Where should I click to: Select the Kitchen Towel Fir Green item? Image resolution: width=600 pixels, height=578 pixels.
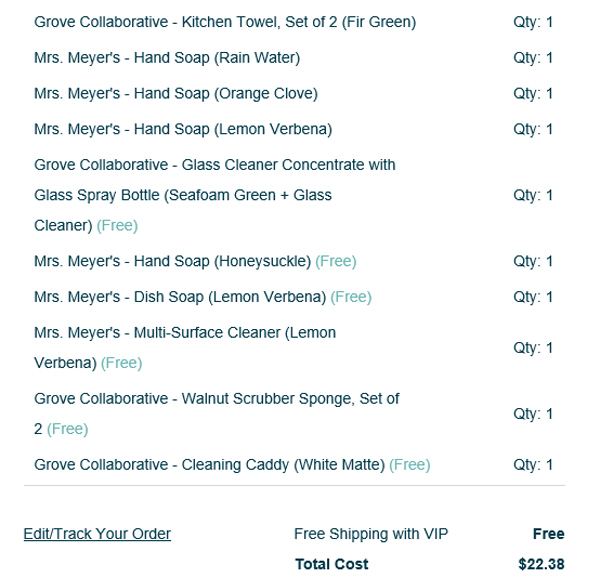225,22
